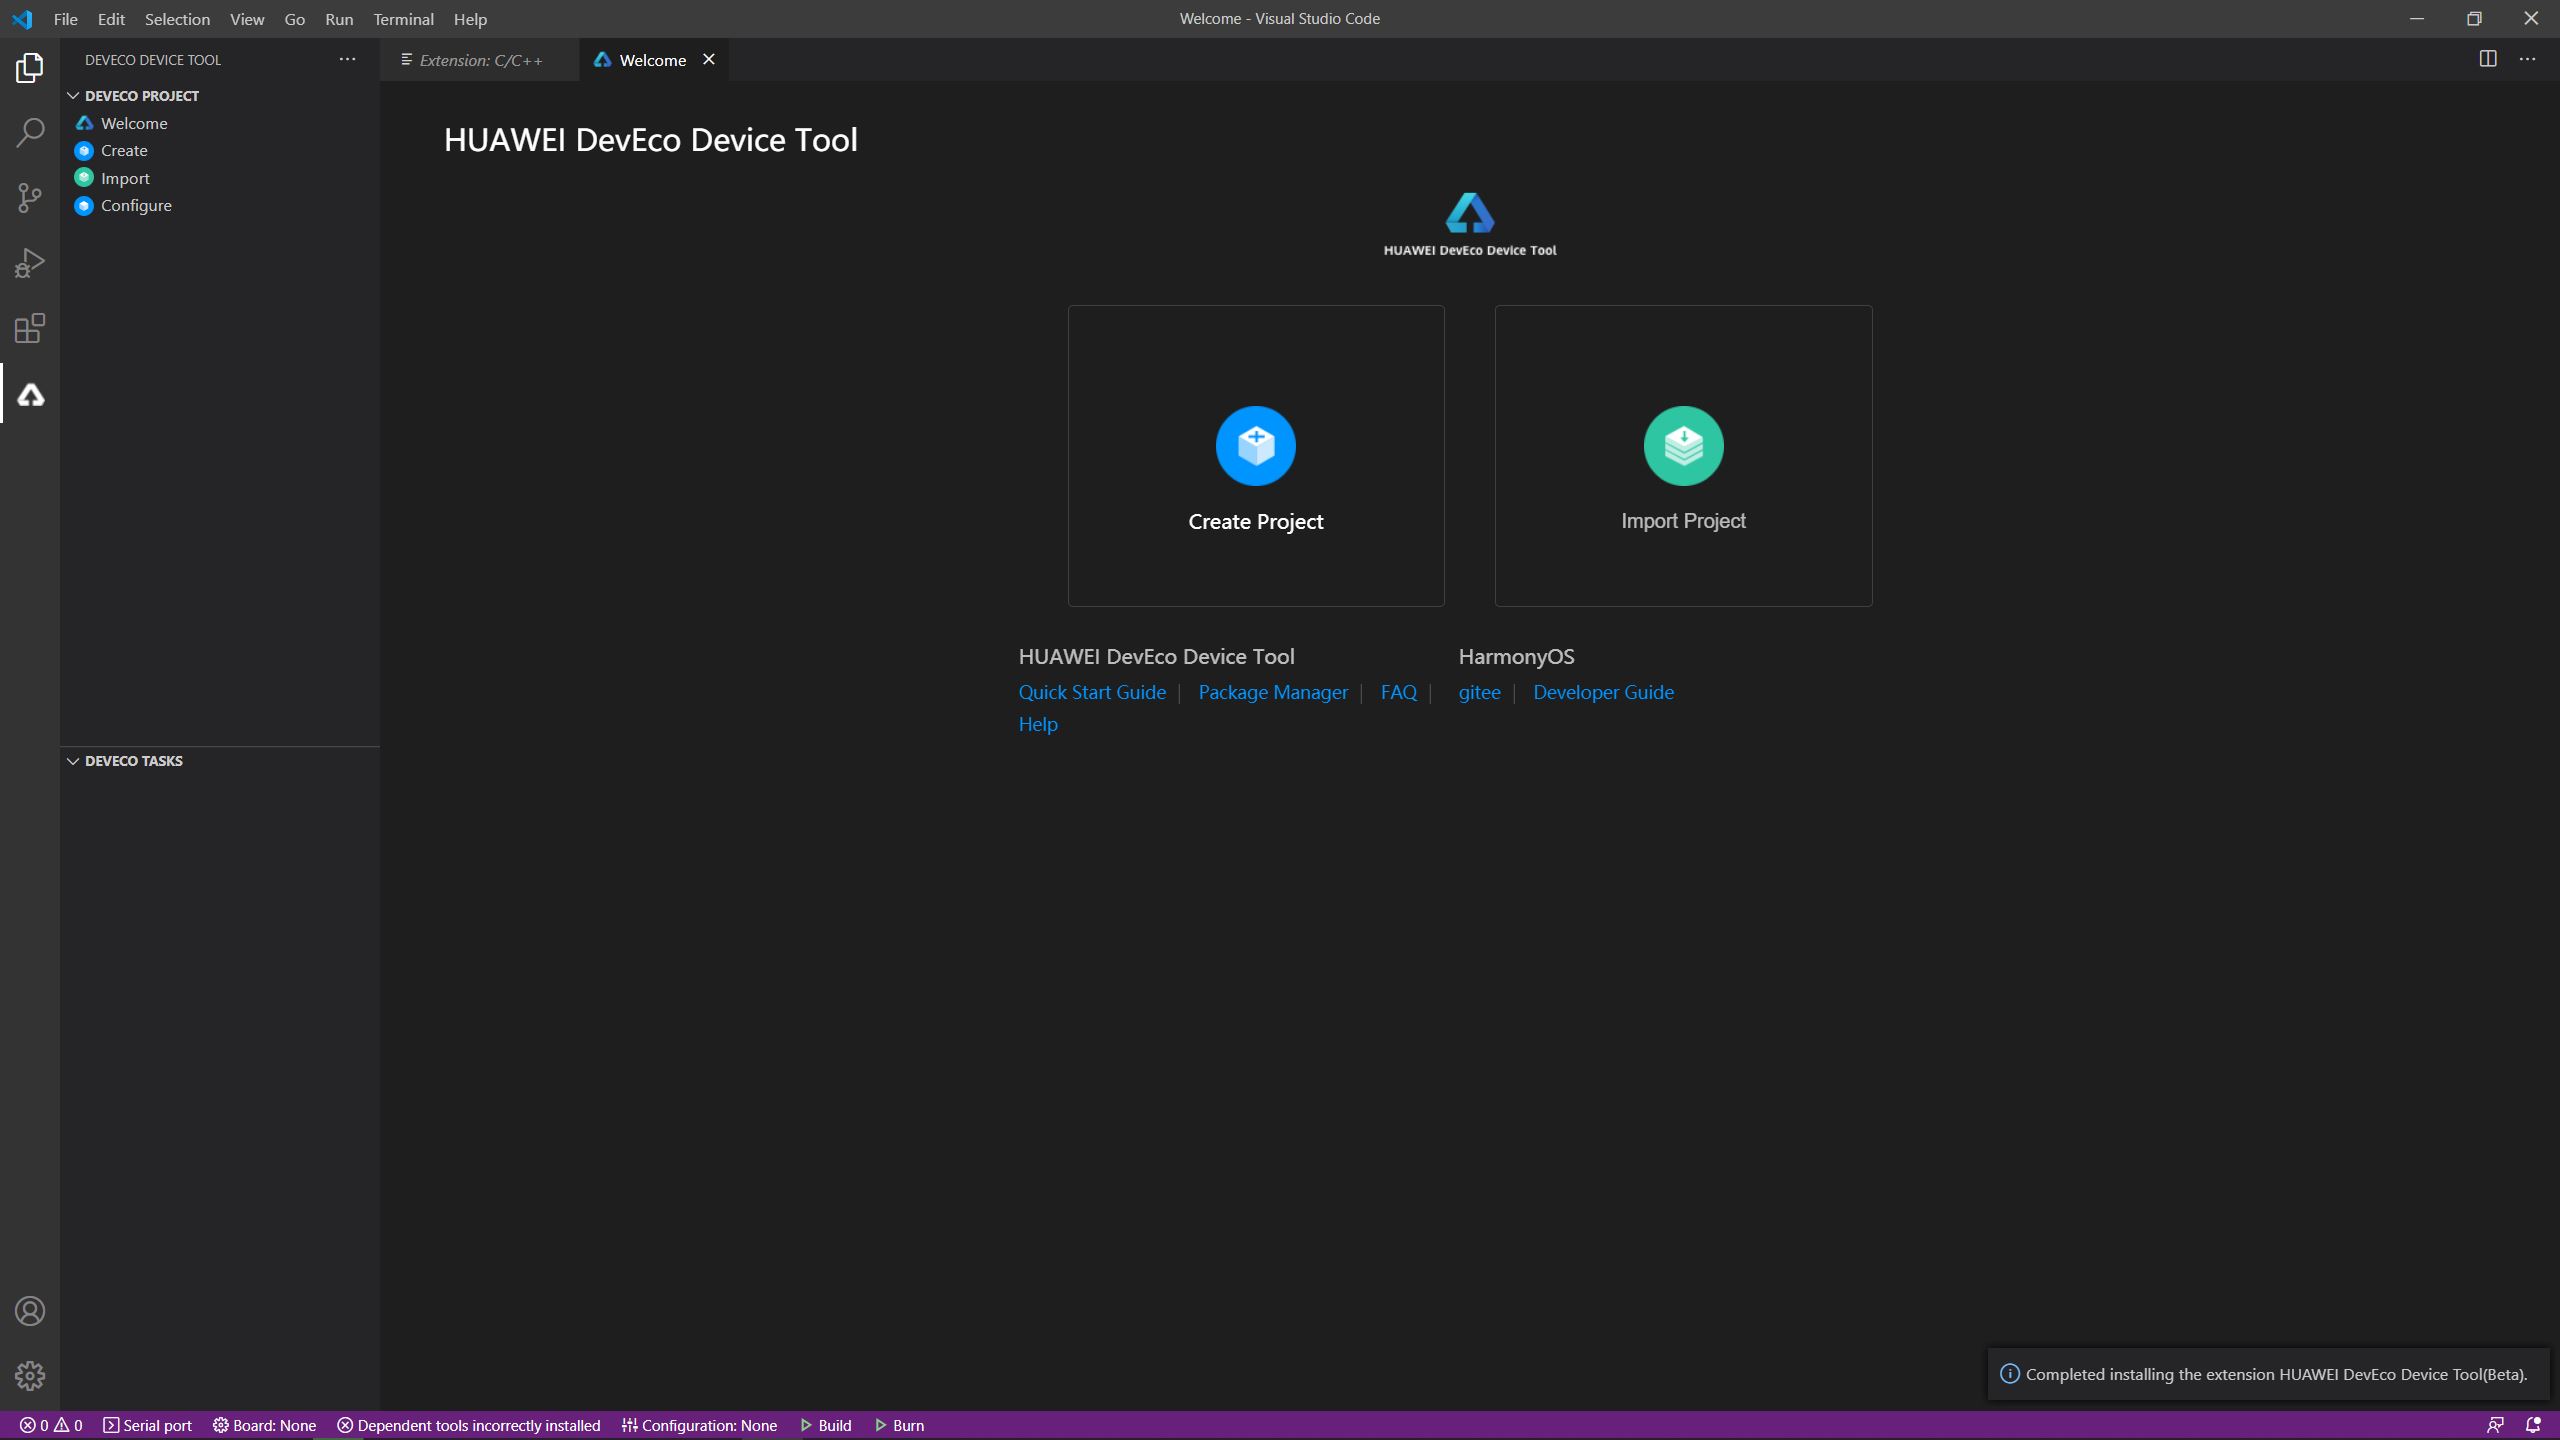
Task: Click the errors and warnings status indicator
Action: [51, 1425]
